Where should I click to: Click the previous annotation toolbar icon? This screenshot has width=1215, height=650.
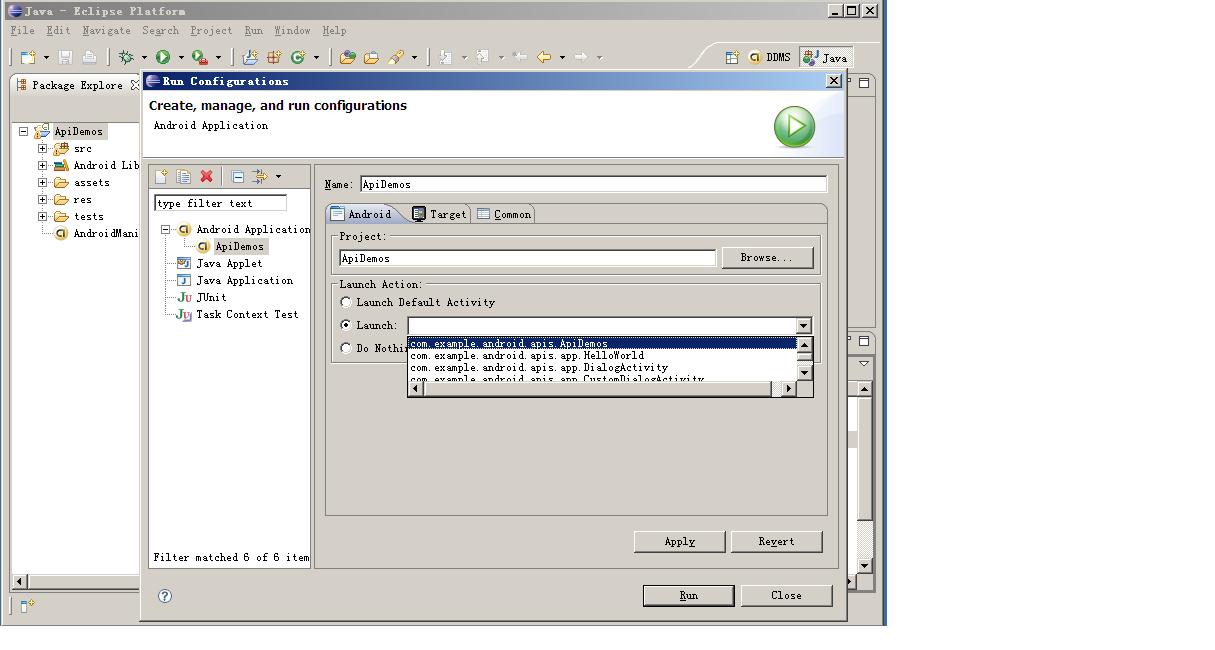click(483, 58)
